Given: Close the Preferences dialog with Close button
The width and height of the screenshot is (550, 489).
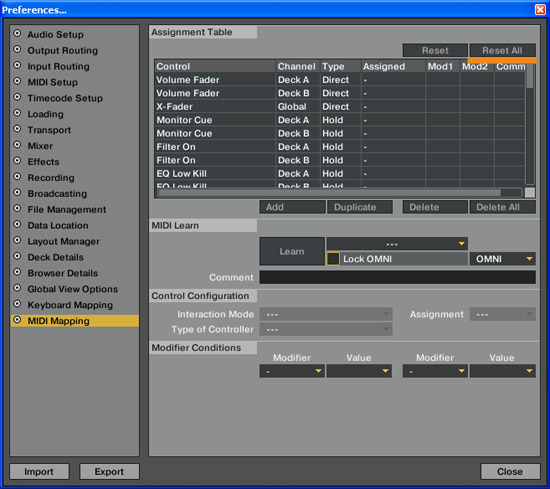Looking at the screenshot, I should 510,471.
